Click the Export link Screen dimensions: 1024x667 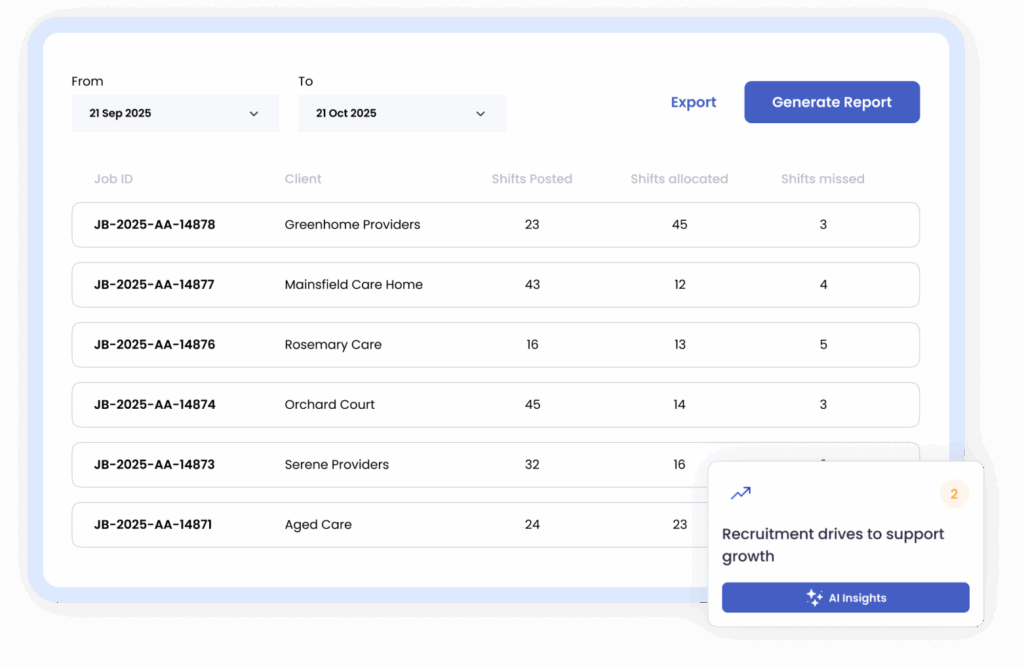[x=693, y=102]
